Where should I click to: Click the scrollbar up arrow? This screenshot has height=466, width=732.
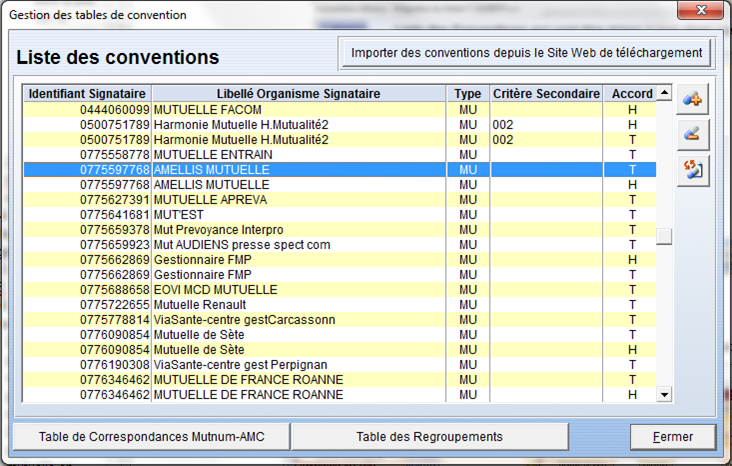[664, 93]
